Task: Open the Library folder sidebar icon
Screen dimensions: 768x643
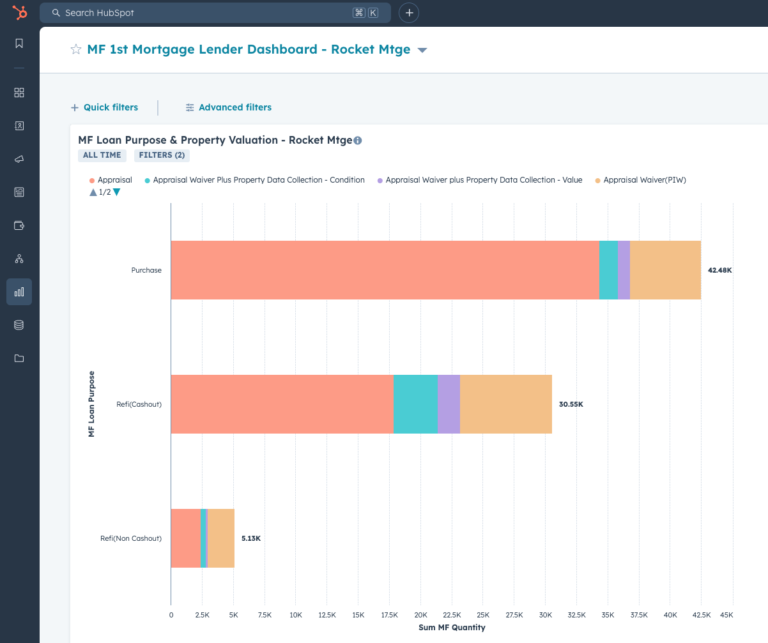Action: (19, 358)
